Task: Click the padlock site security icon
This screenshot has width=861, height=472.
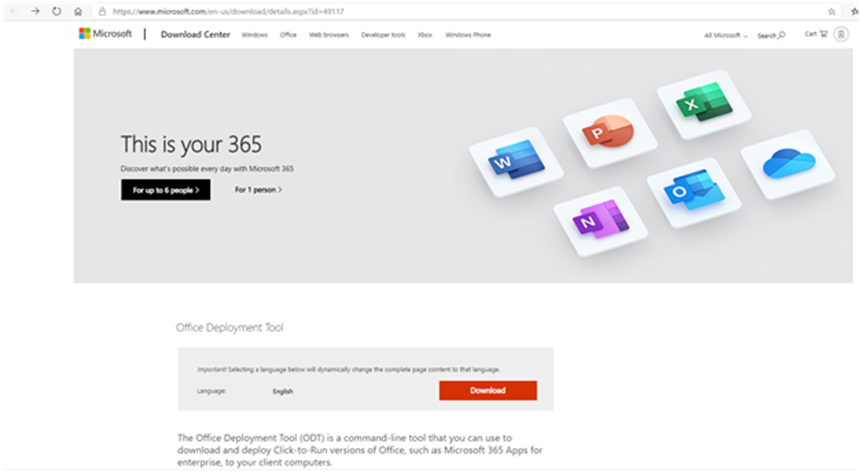Action: pyautogui.click(x=102, y=11)
